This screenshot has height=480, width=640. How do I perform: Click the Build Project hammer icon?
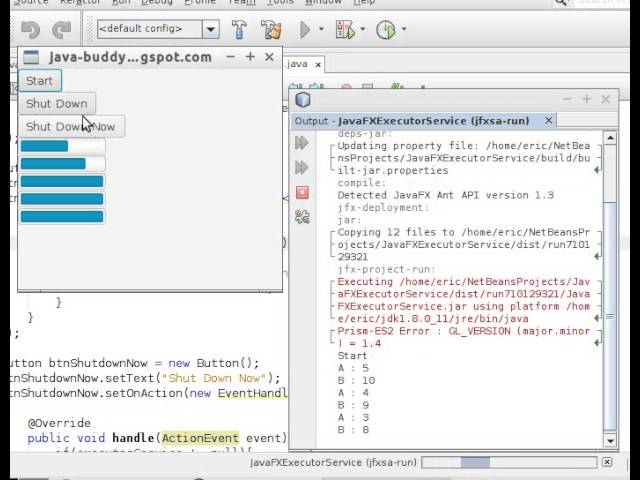[x=239, y=29]
